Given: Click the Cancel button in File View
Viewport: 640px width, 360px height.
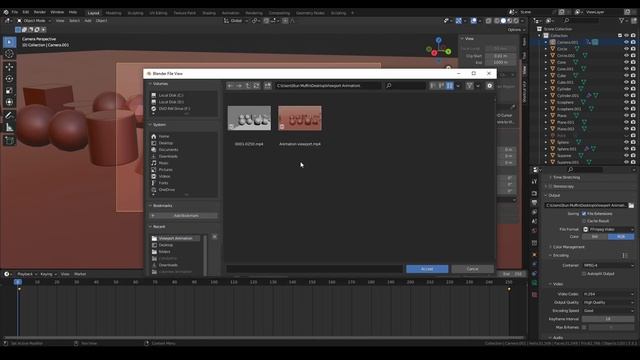Looking at the screenshot, I should 472,269.
